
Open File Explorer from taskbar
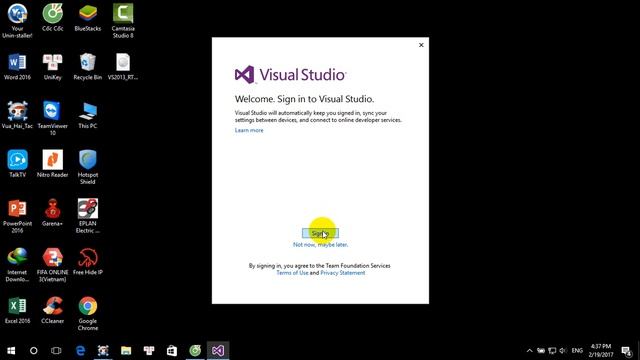pyautogui.click(x=126, y=351)
